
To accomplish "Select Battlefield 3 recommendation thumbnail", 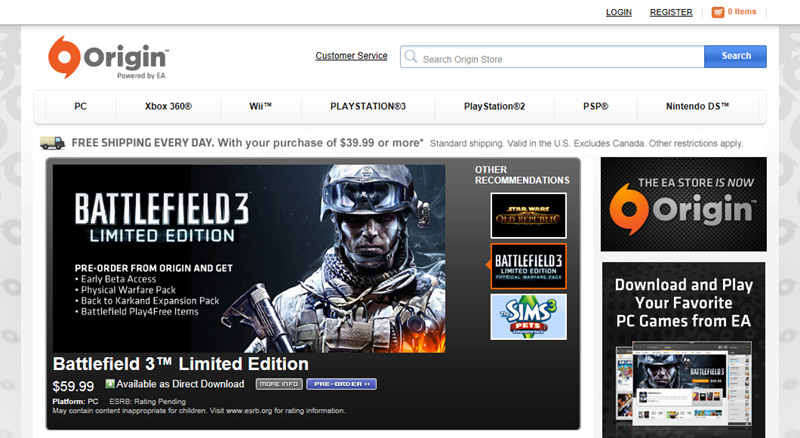I will point(529,266).
